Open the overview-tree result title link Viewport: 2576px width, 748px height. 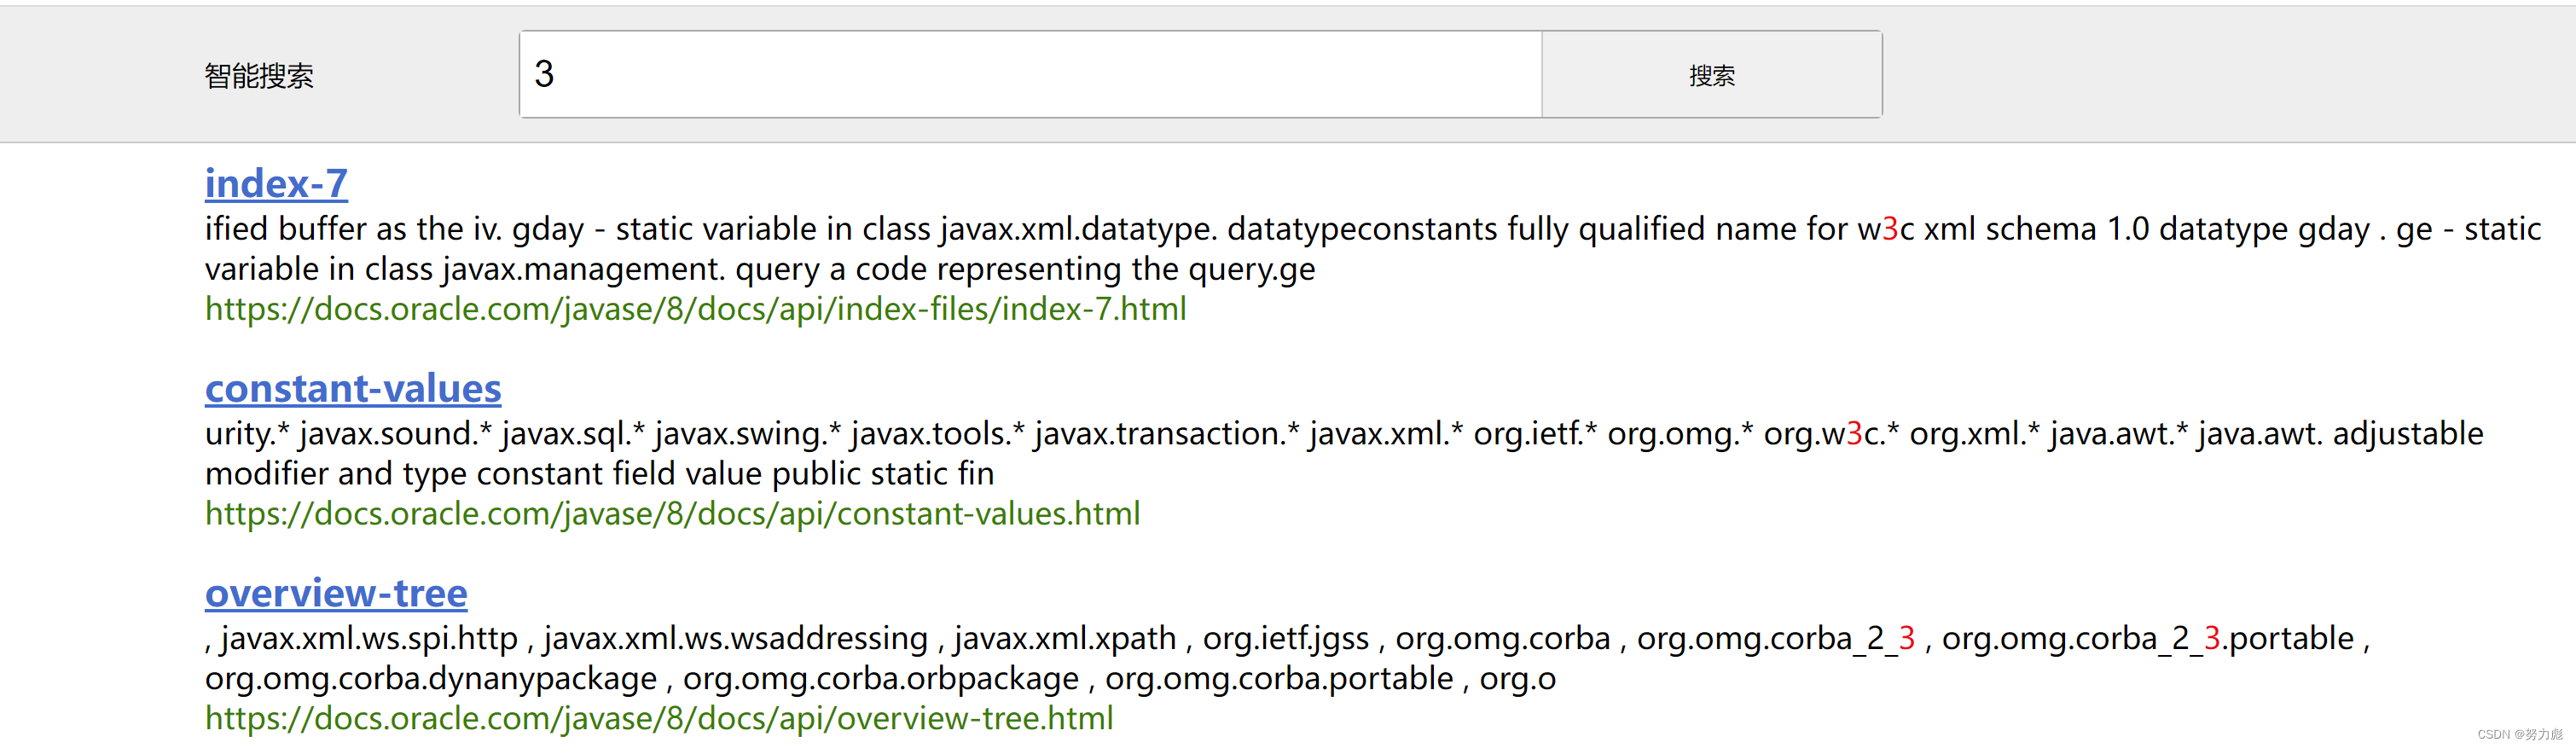point(336,593)
